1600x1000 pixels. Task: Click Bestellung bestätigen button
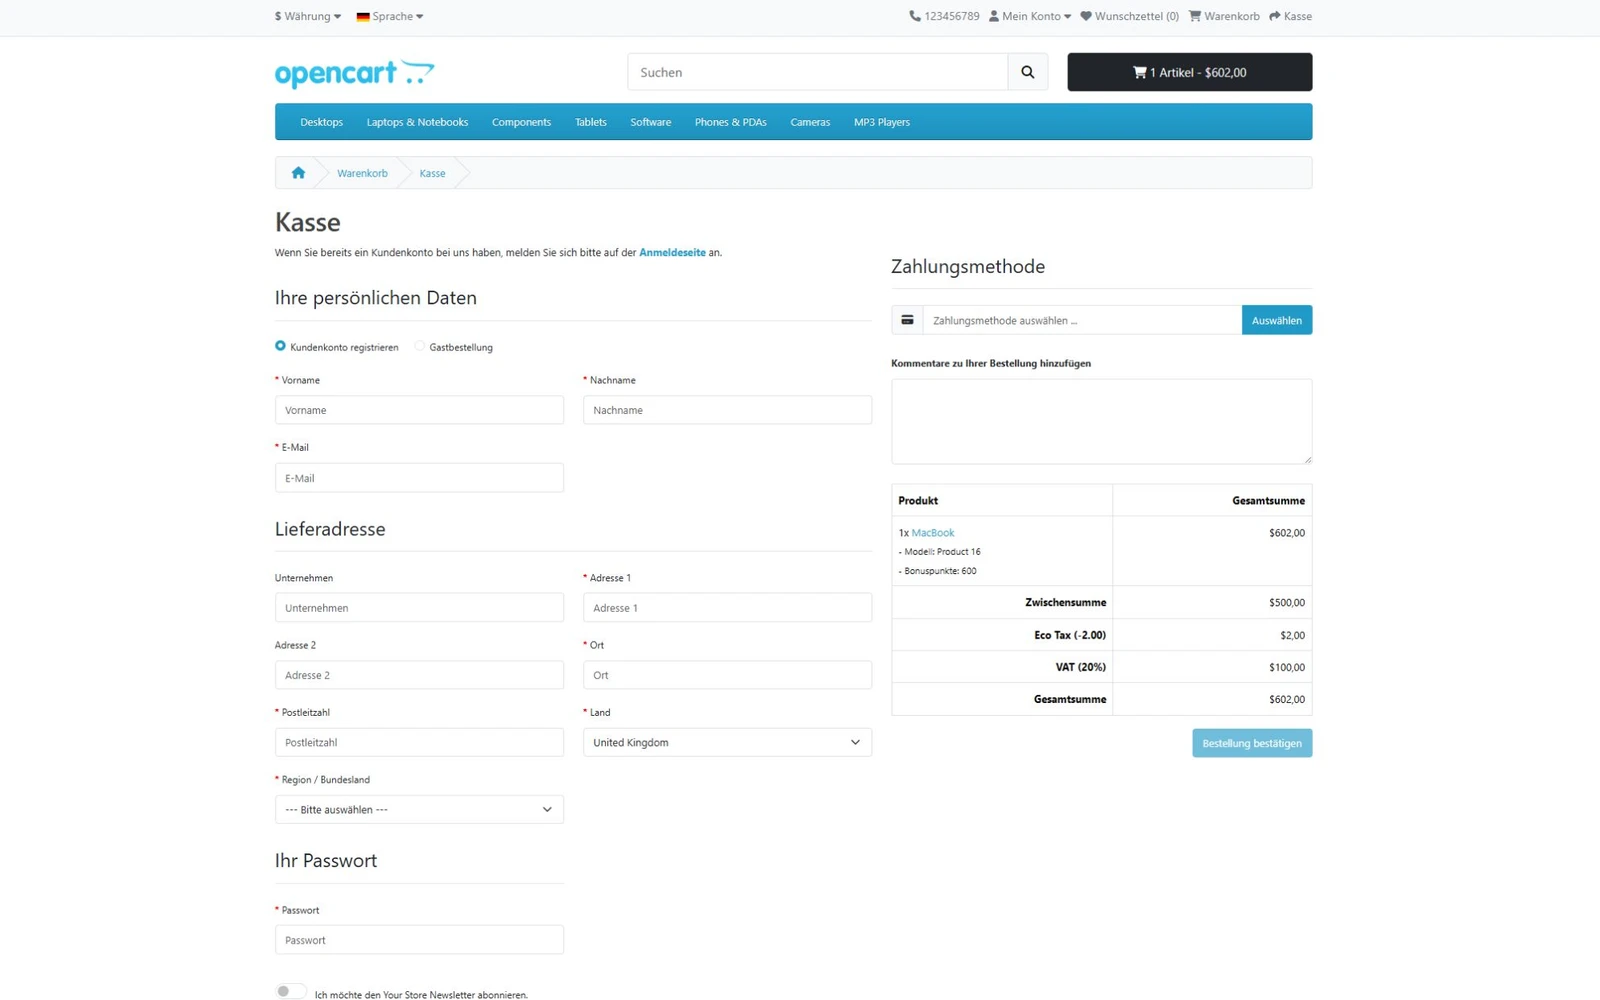(1252, 743)
